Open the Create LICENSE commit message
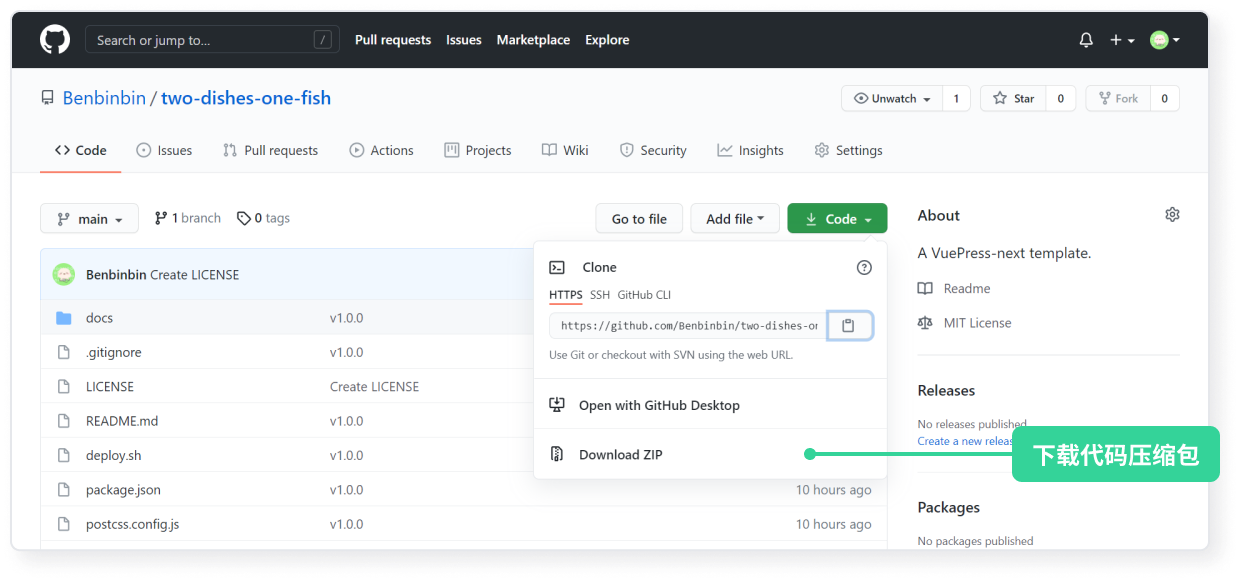1240x582 pixels. [194, 274]
